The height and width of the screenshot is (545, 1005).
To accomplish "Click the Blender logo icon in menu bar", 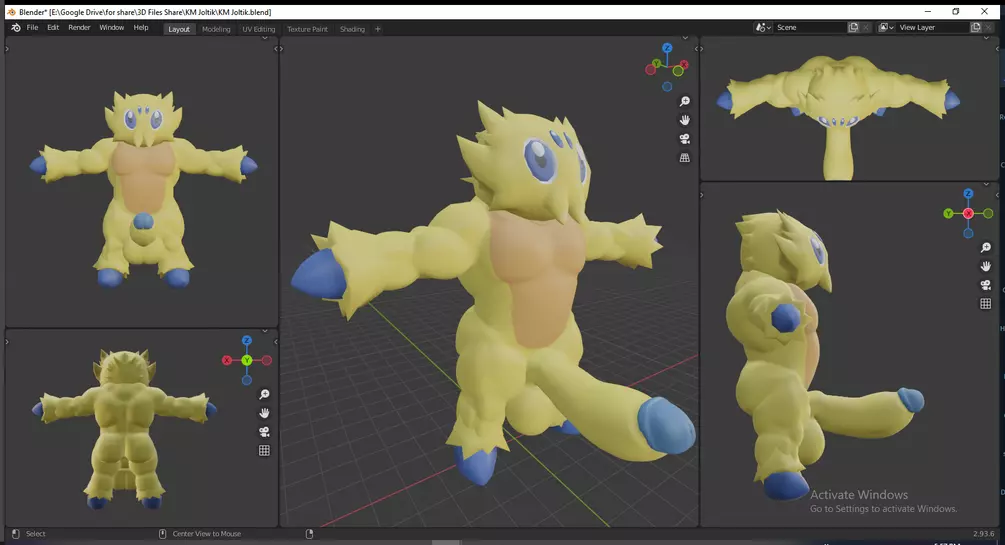I will coord(15,28).
